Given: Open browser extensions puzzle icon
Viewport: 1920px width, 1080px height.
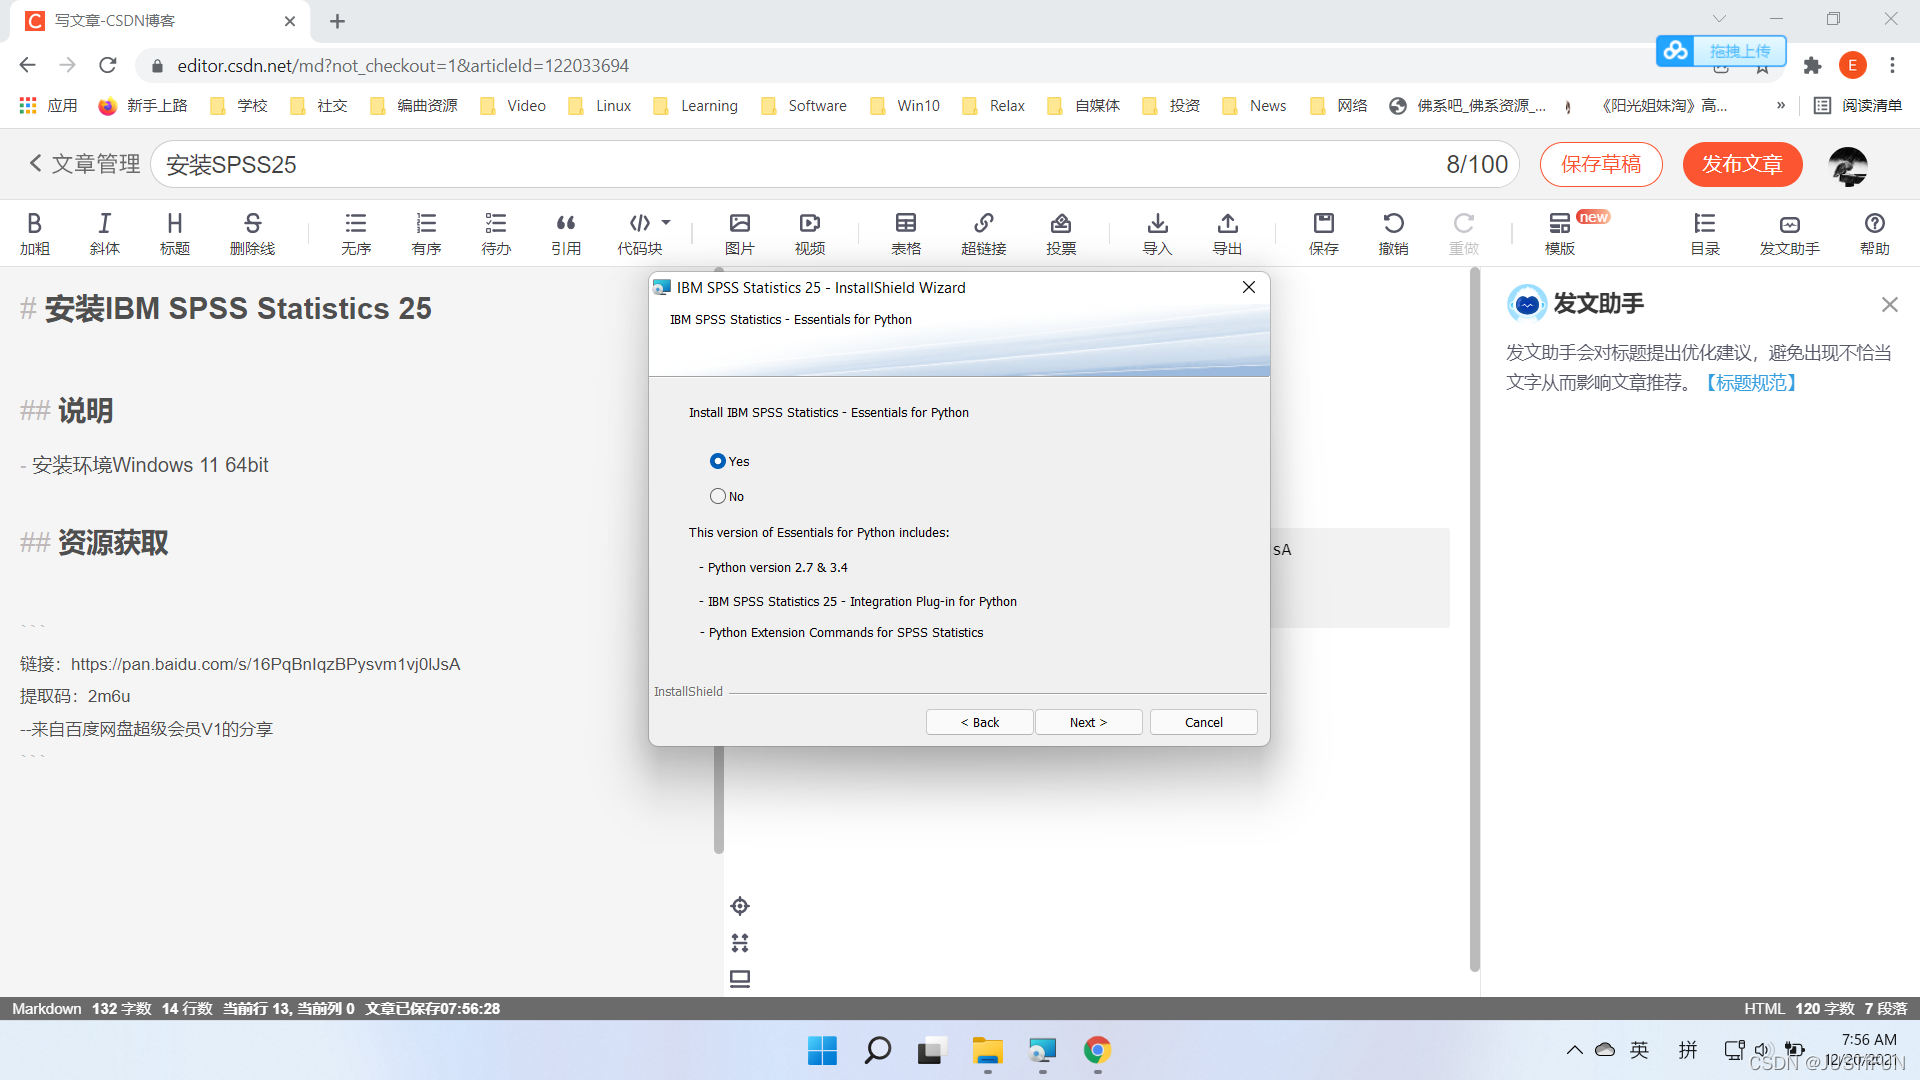Looking at the screenshot, I should (x=1812, y=66).
